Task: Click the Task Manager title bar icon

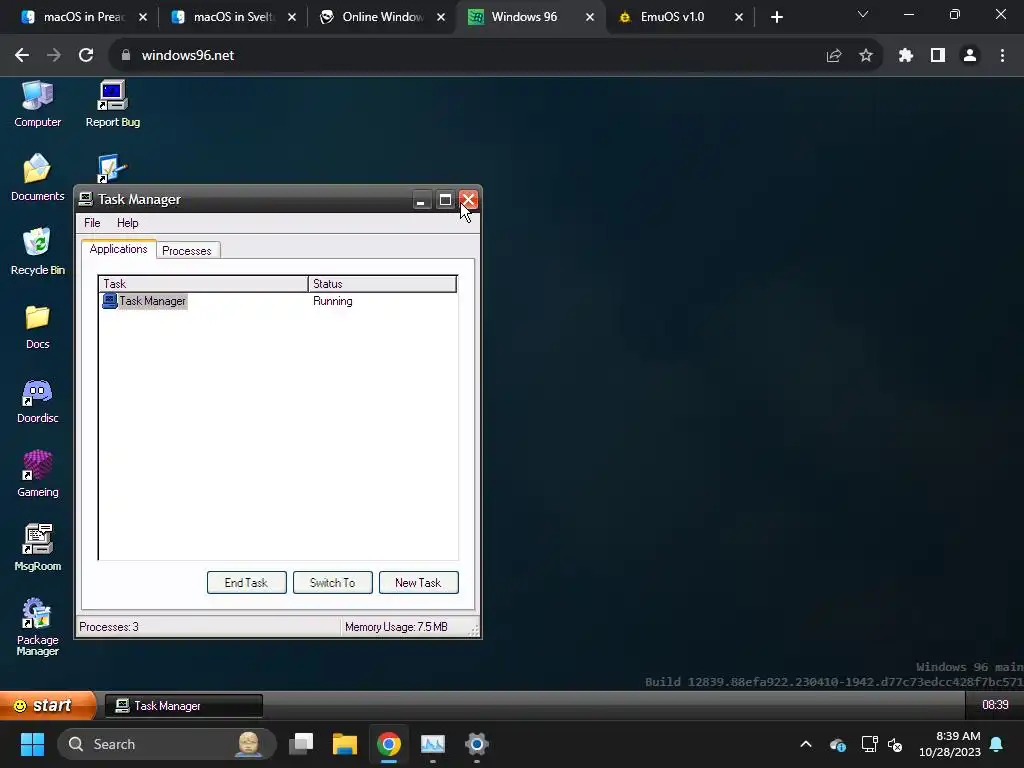Action: [86, 199]
